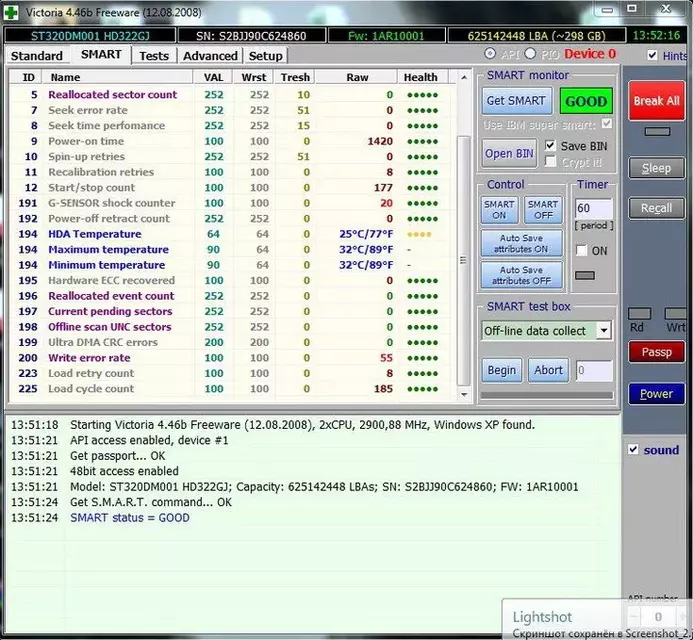Click the Recall button
Image resolution: width=693 pixels, height=640 pixels.
(x=656, y=208)
